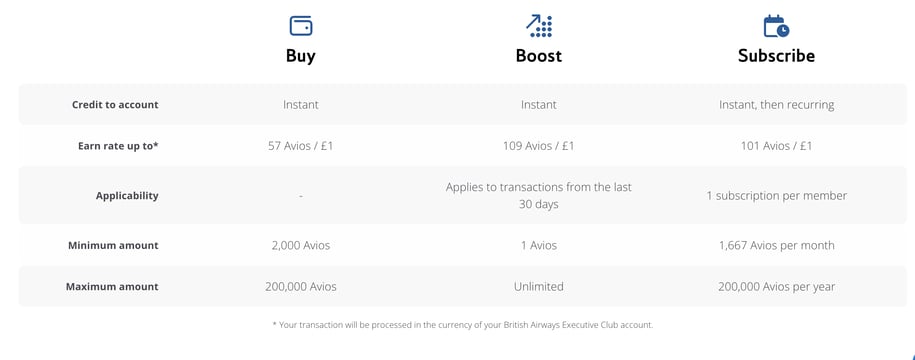Click the Earn rate up to label
This screenshot has height=360, width=915.
click(118, 146)
